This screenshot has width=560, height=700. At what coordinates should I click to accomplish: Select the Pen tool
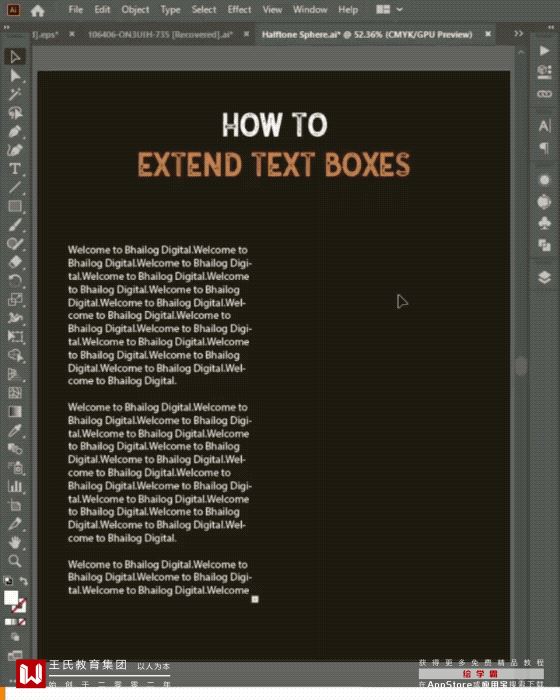15,132
